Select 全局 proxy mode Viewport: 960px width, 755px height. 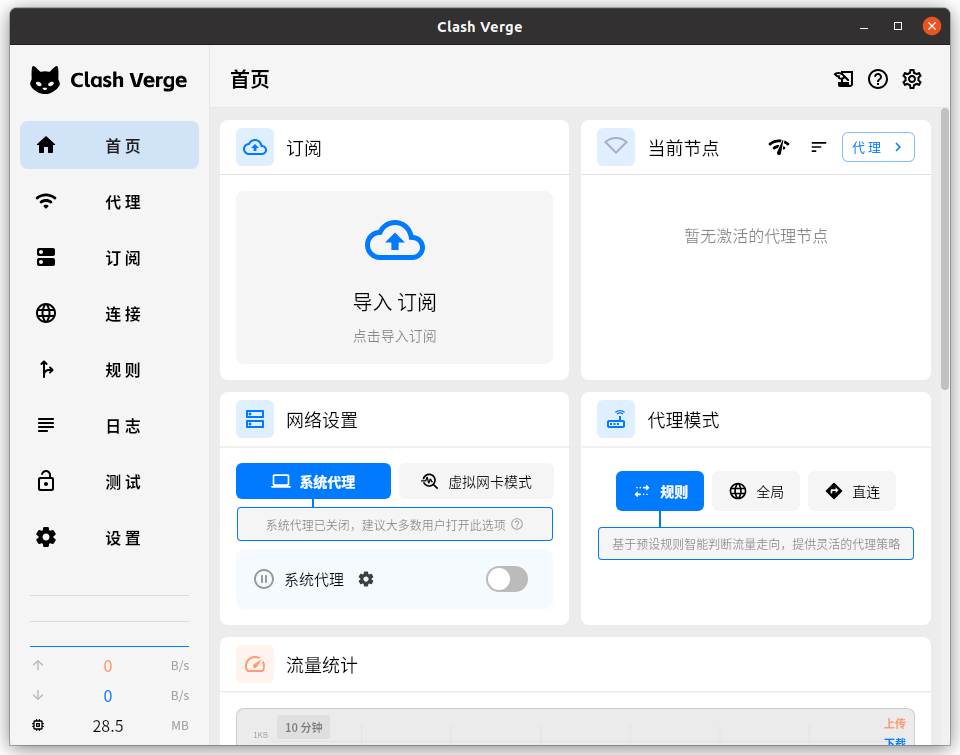(x=756, y=491)
